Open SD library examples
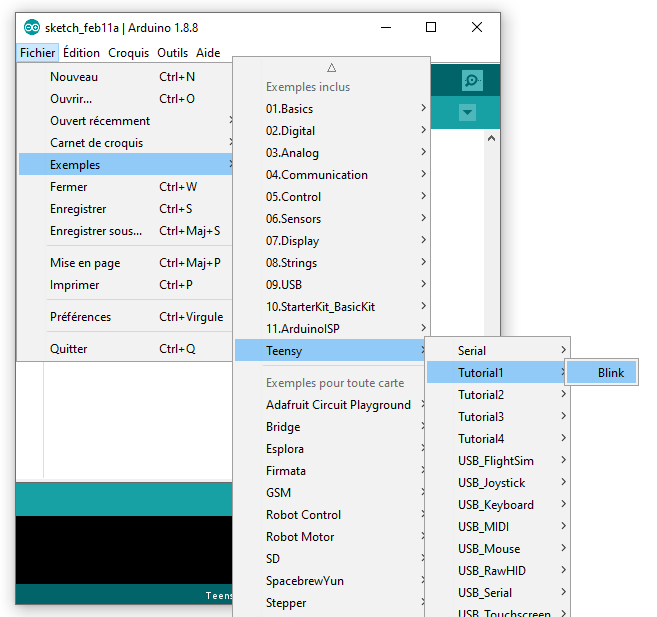 tap(331, 559)
